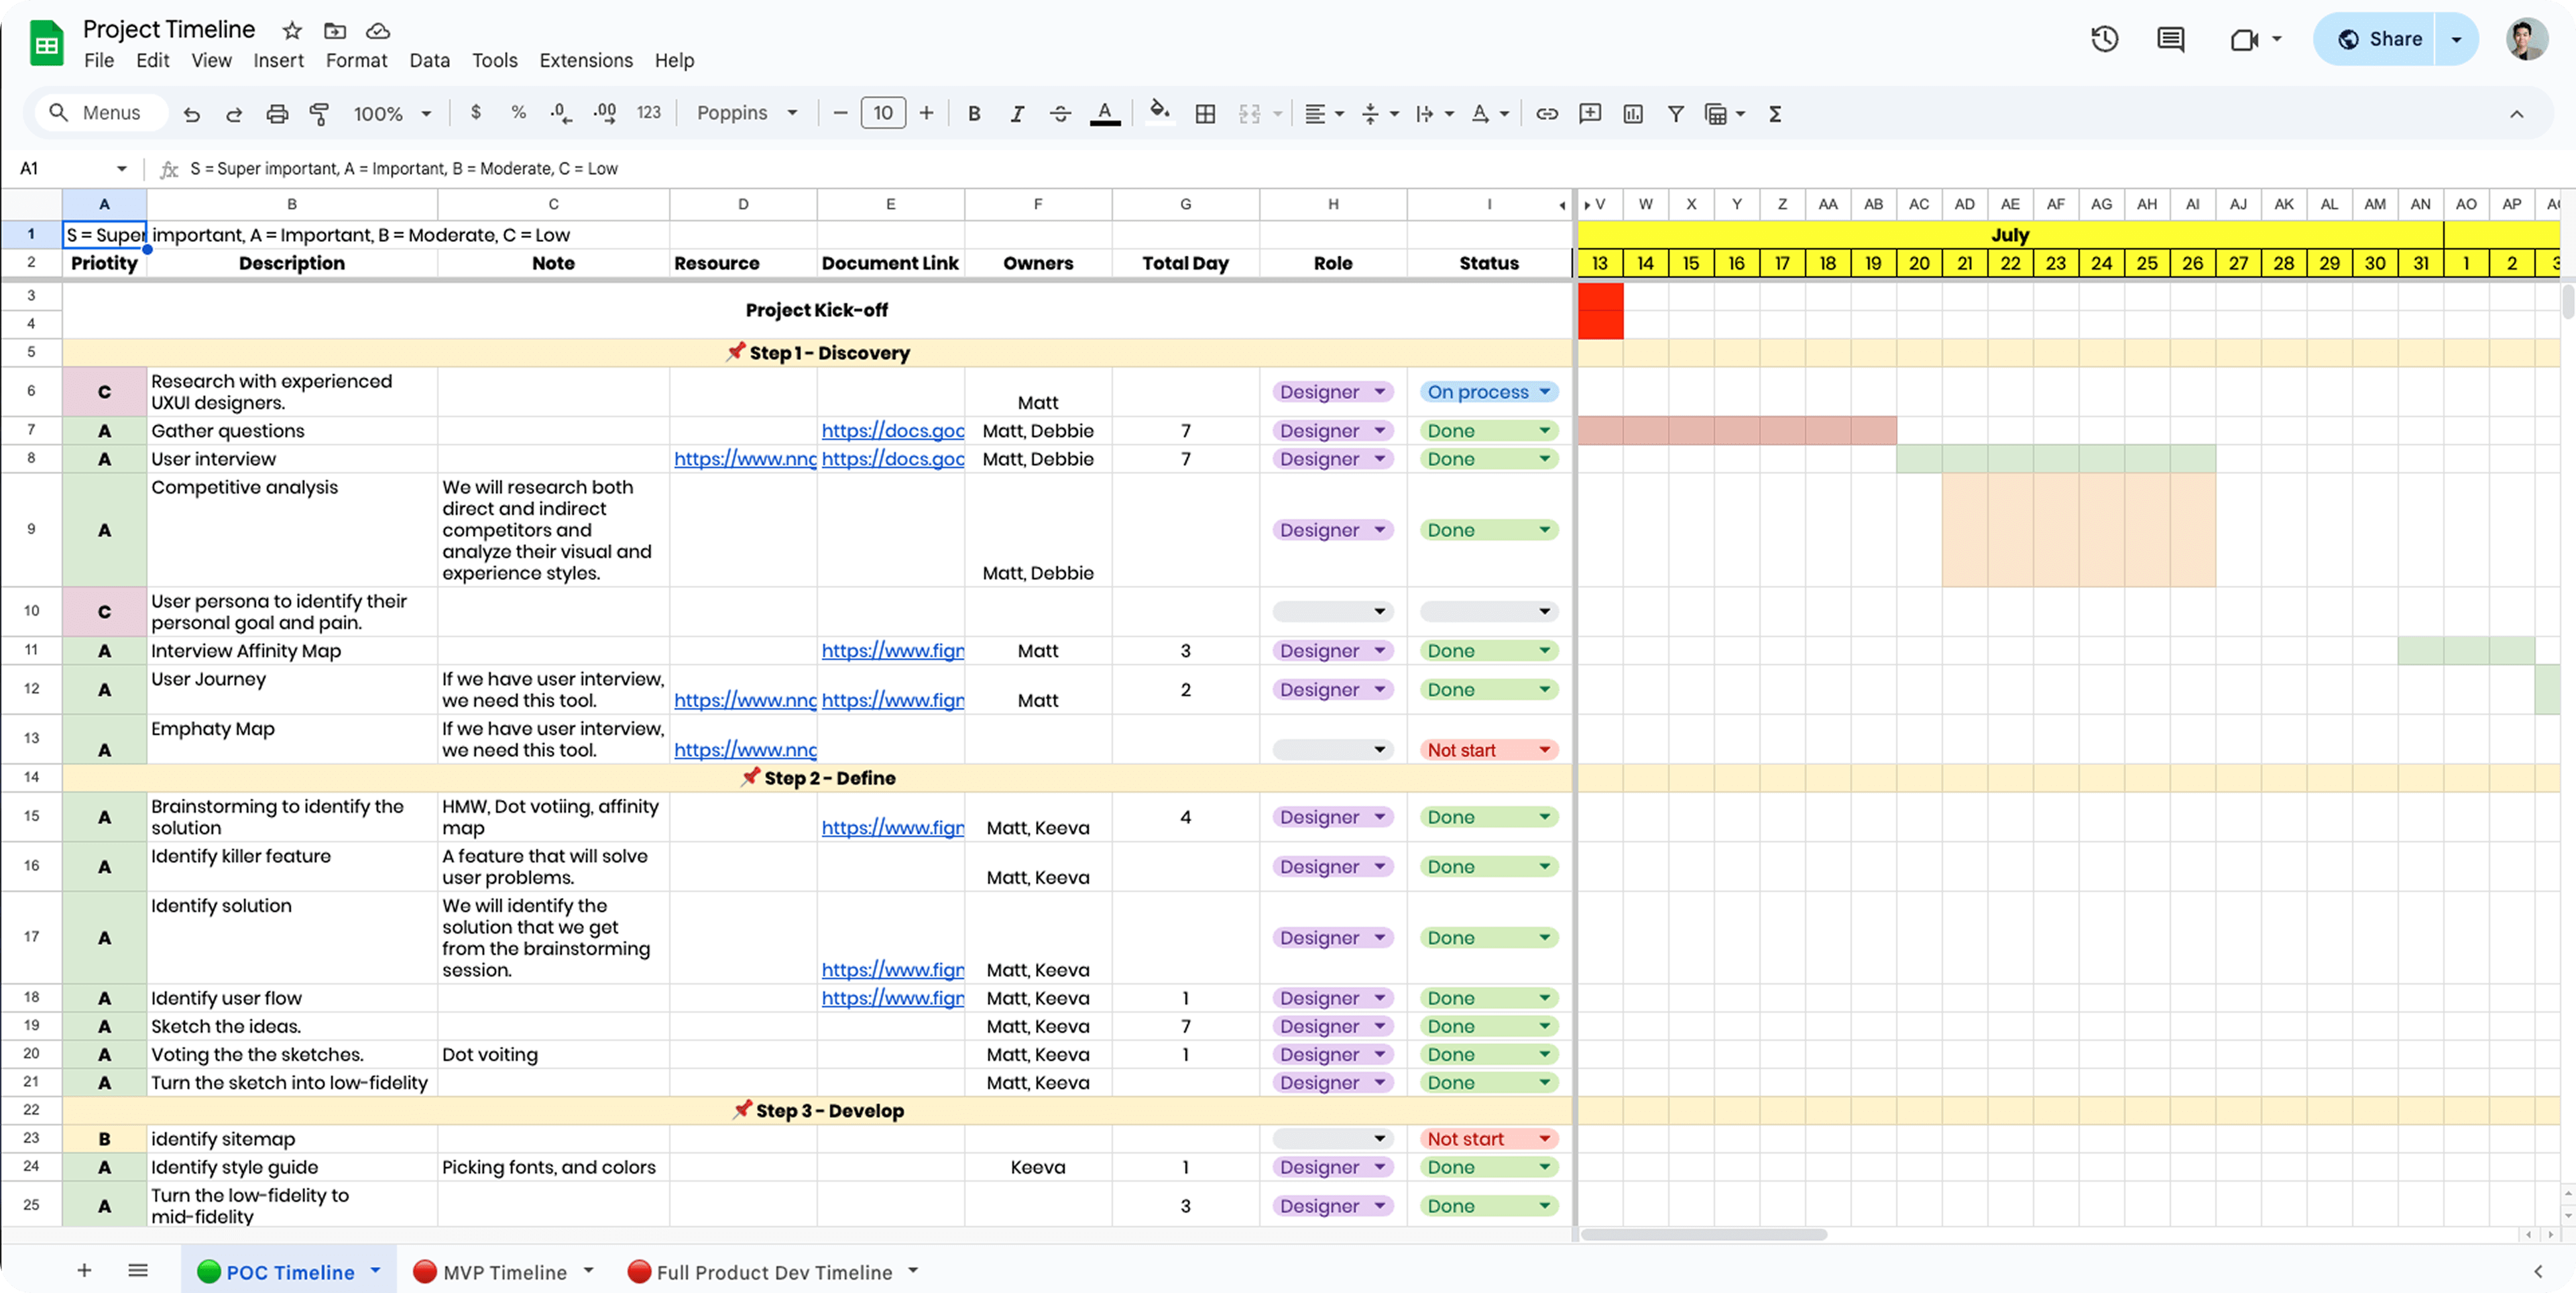The image size is (2576, 1293).
Task: Open more number formats 123
Action: [648, 113]
